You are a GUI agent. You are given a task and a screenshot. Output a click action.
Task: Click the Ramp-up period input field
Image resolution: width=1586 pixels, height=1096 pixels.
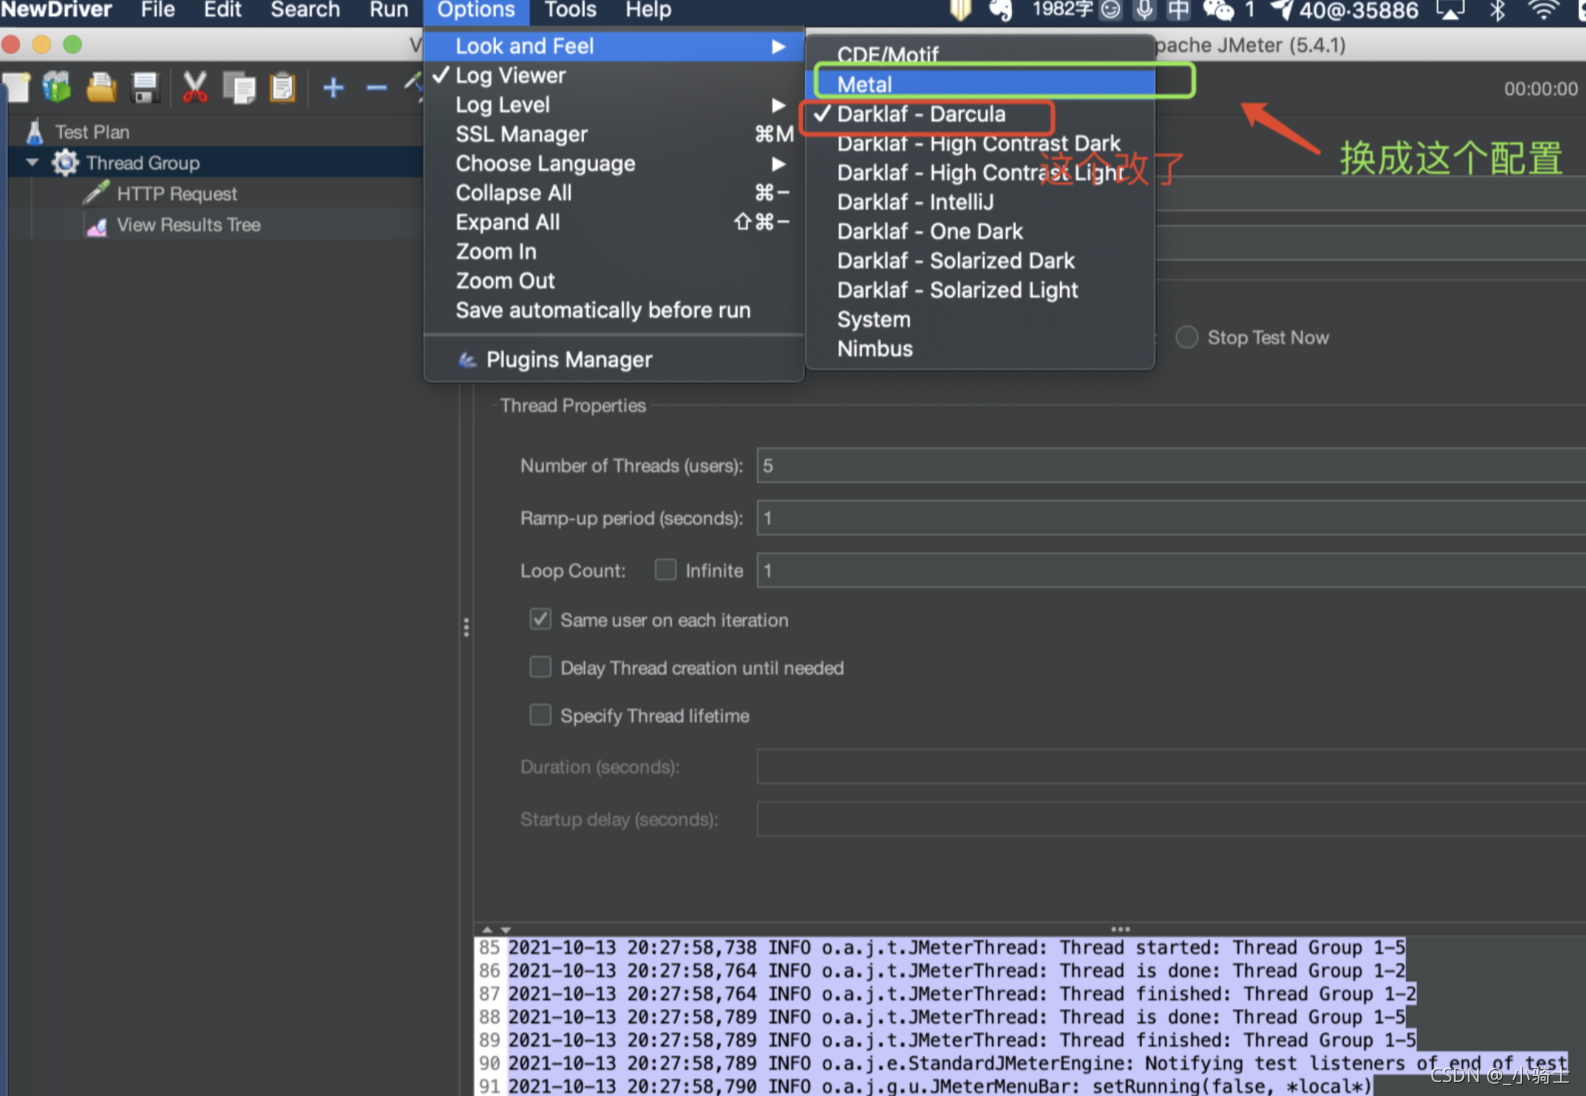(1171, 518)
